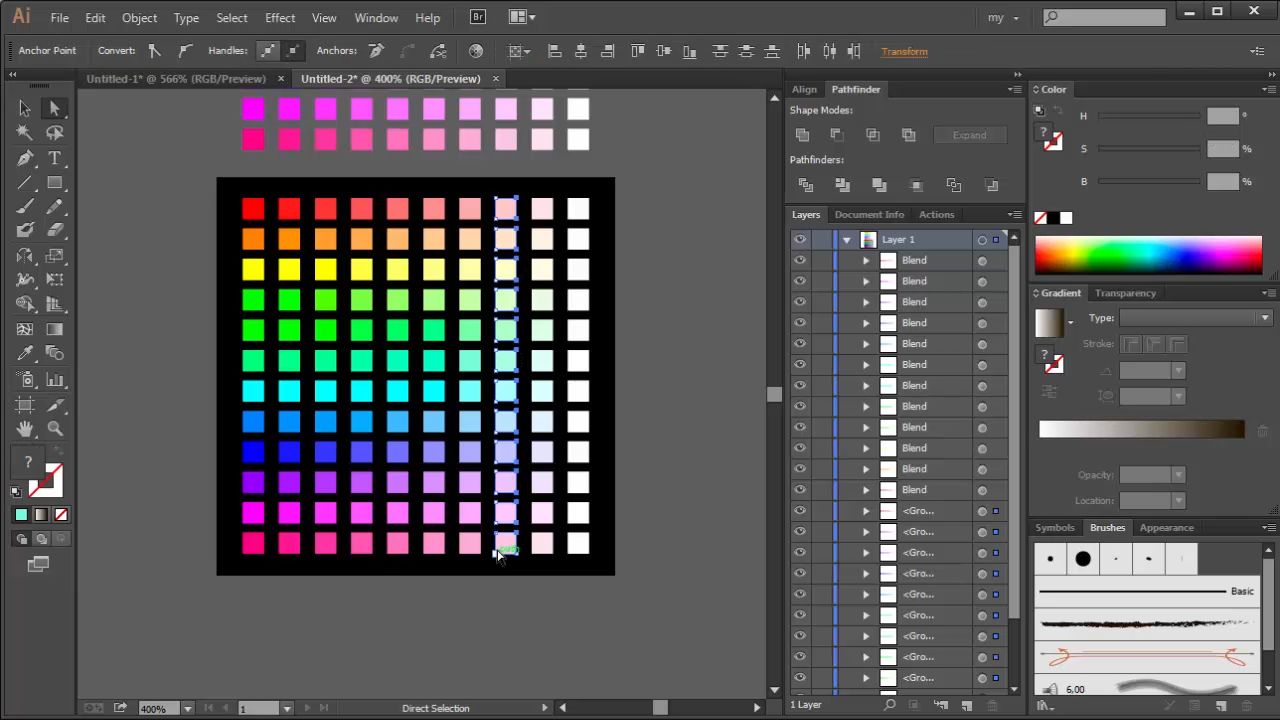Click the Transform link in control bar
This screenshot has width=1280, height=720.
click(x=904, y=51)
